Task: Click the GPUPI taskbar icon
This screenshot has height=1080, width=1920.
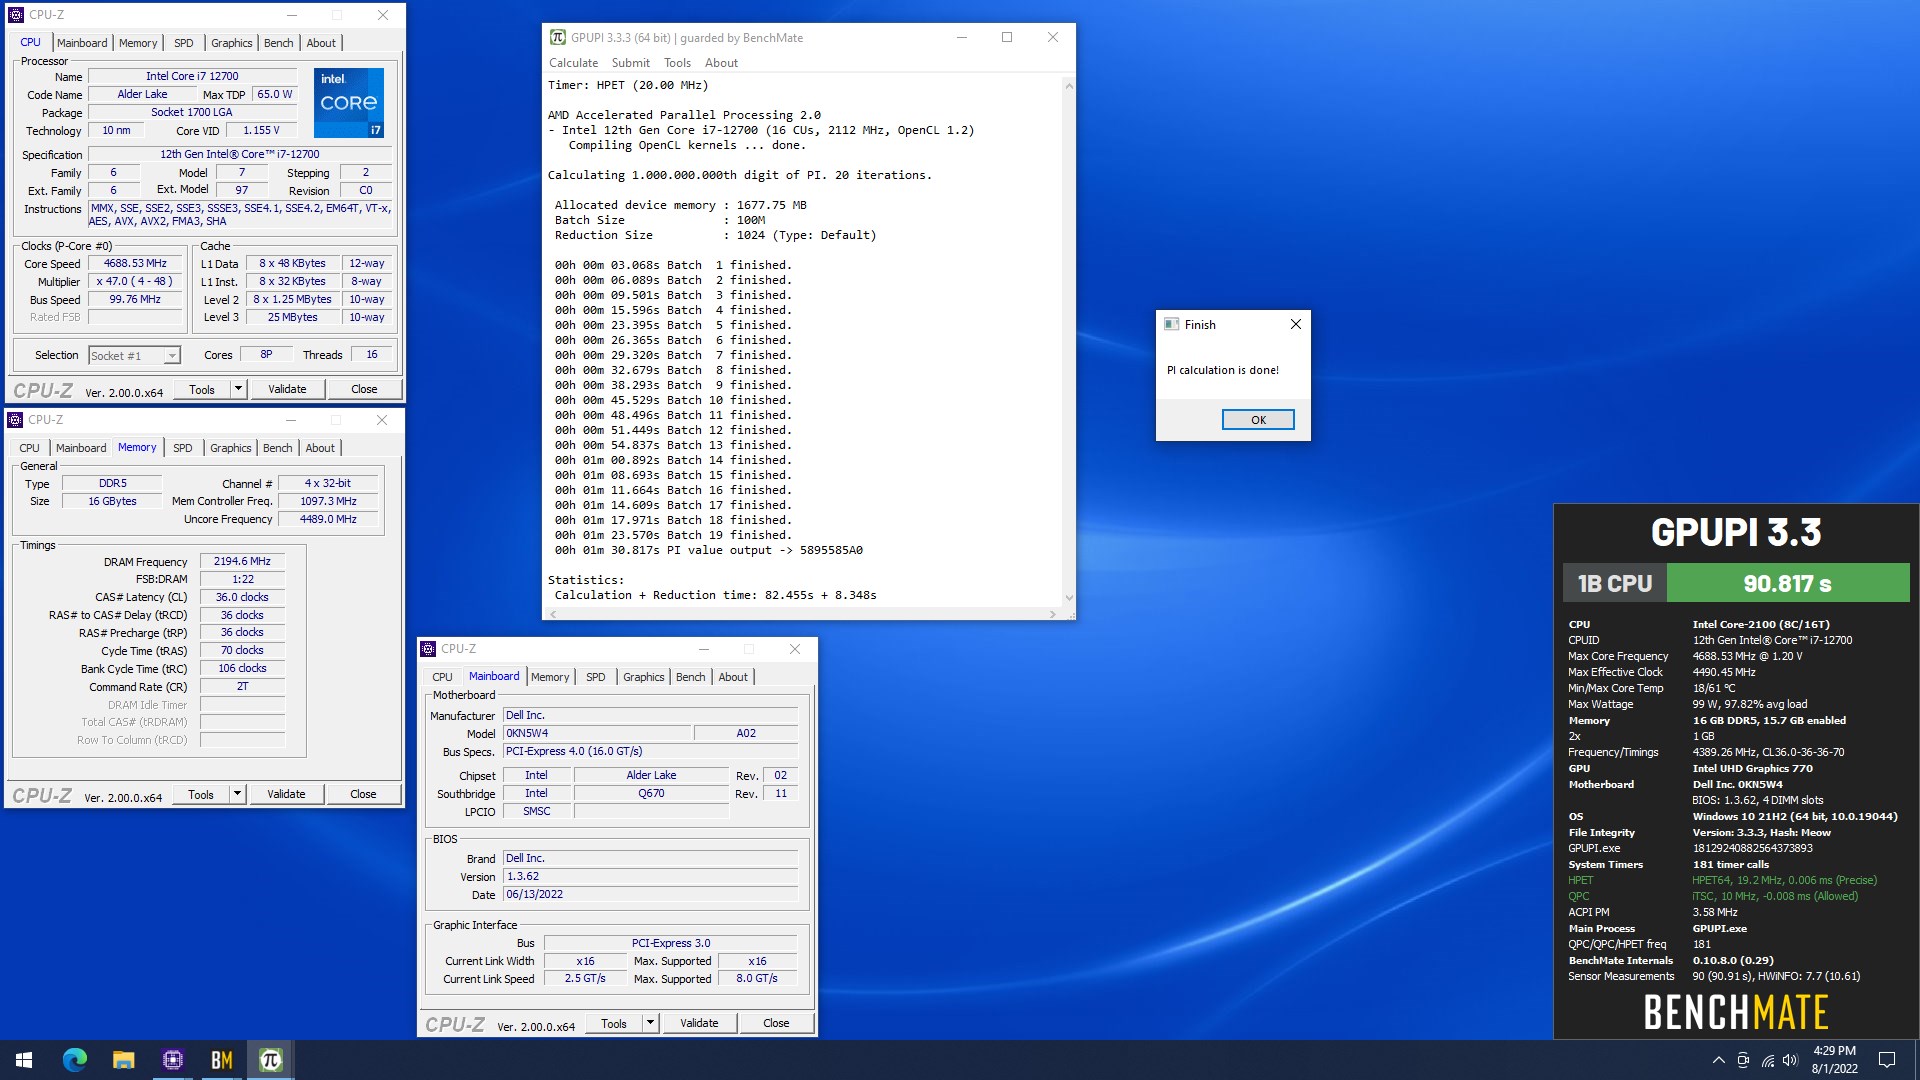Action: pyautogui.click(x=270, y=1060)
